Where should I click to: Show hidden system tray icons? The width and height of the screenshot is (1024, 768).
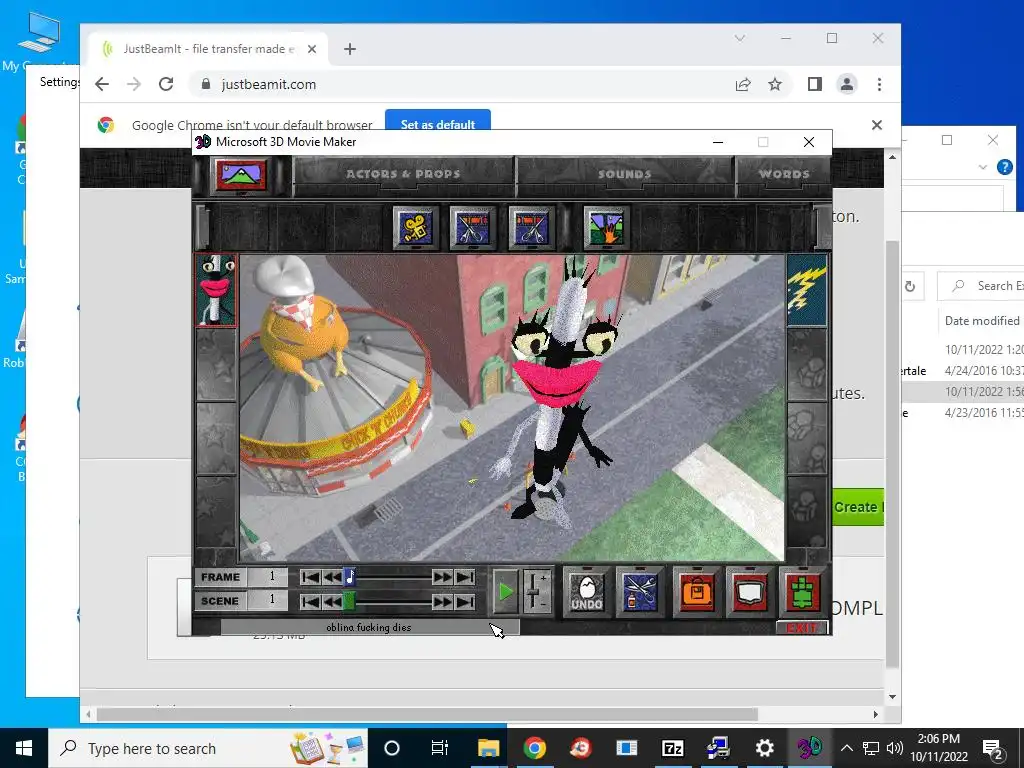tap(846, 748)
